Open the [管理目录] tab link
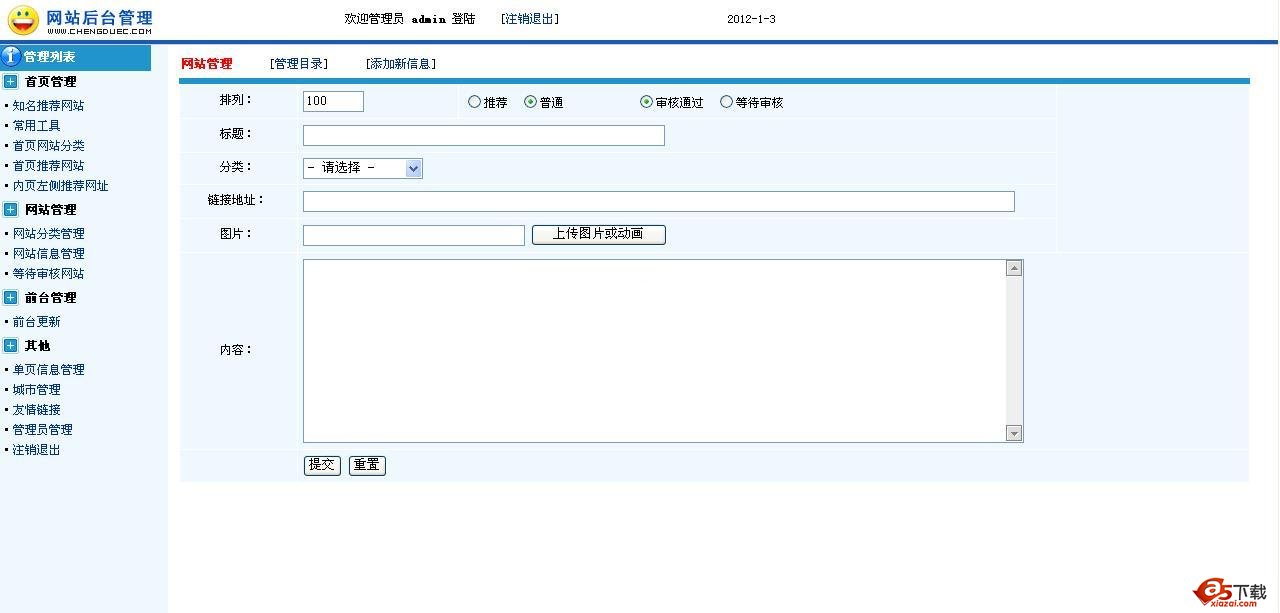The height and width of the screenshot is (613, 1280). [x=298, y=64]
